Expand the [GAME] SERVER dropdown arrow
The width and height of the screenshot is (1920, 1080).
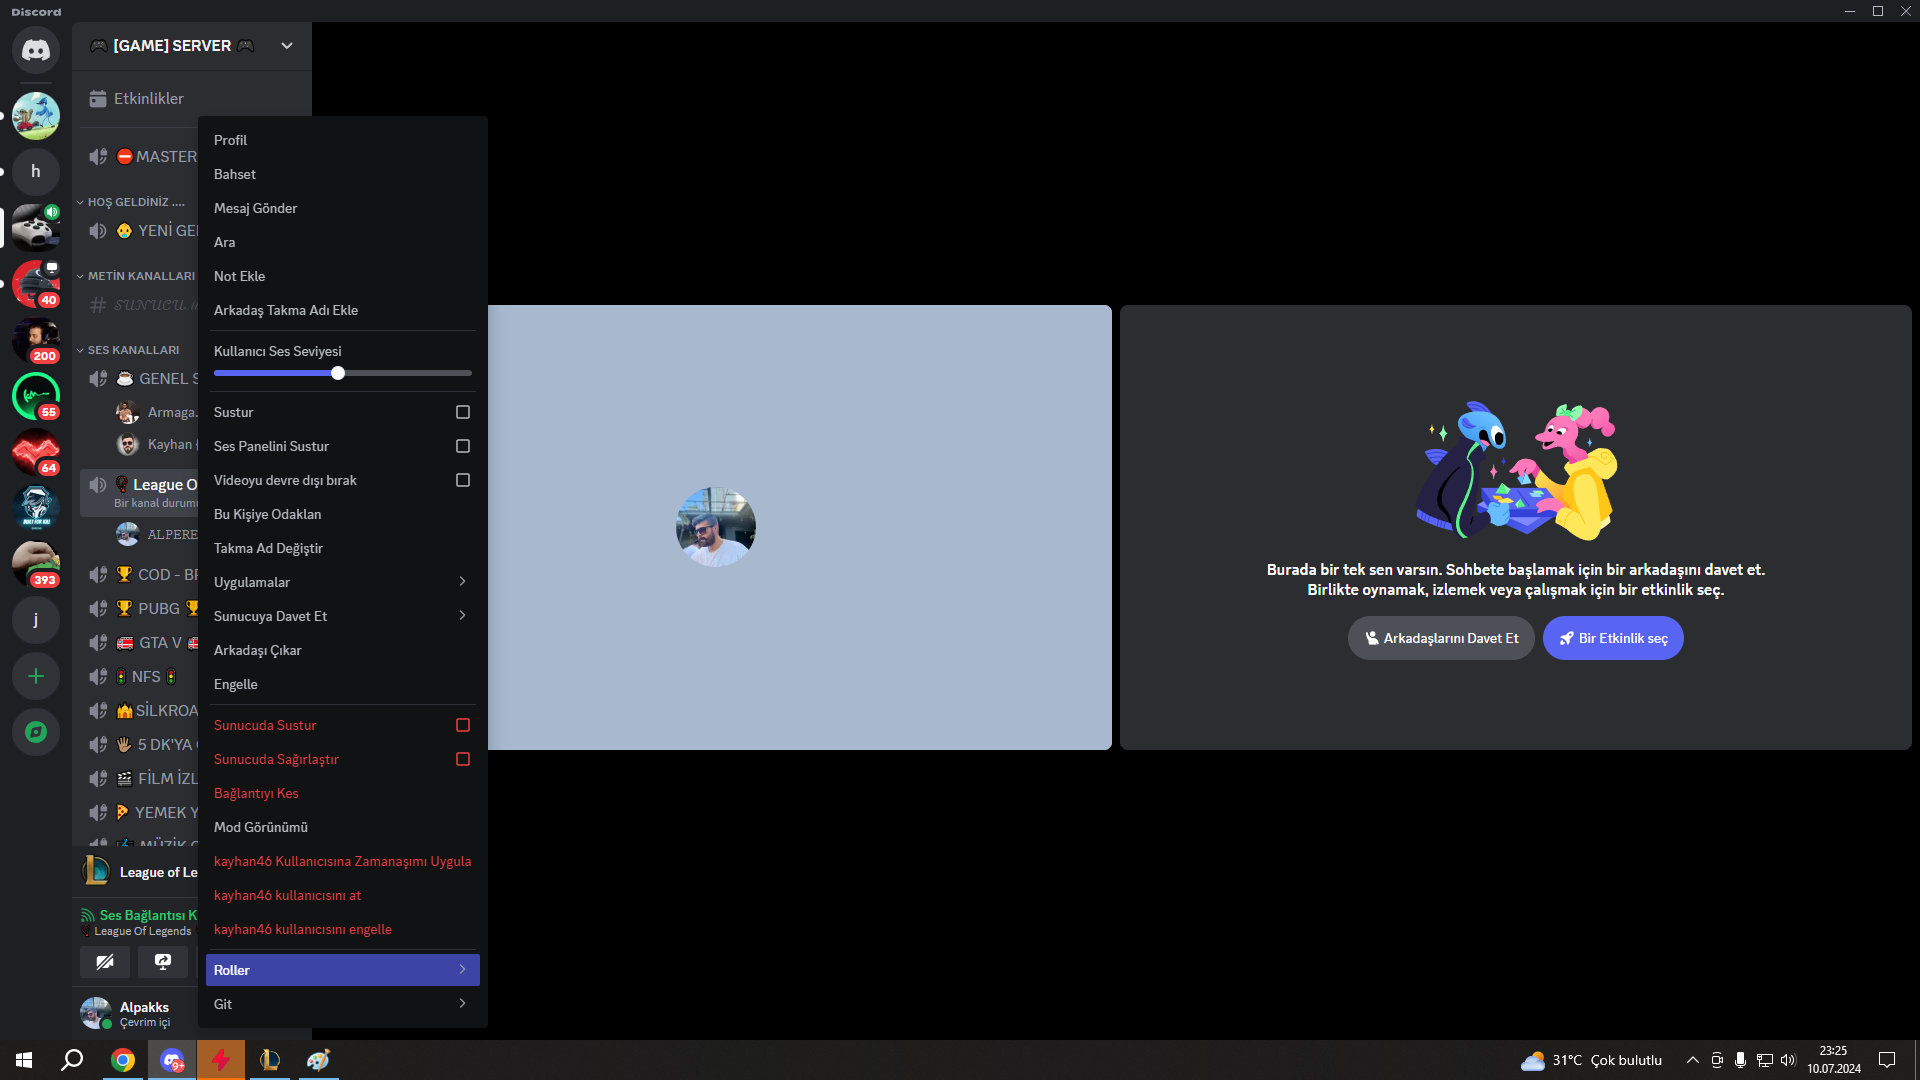pyautogui.click(x=287, y=46)
